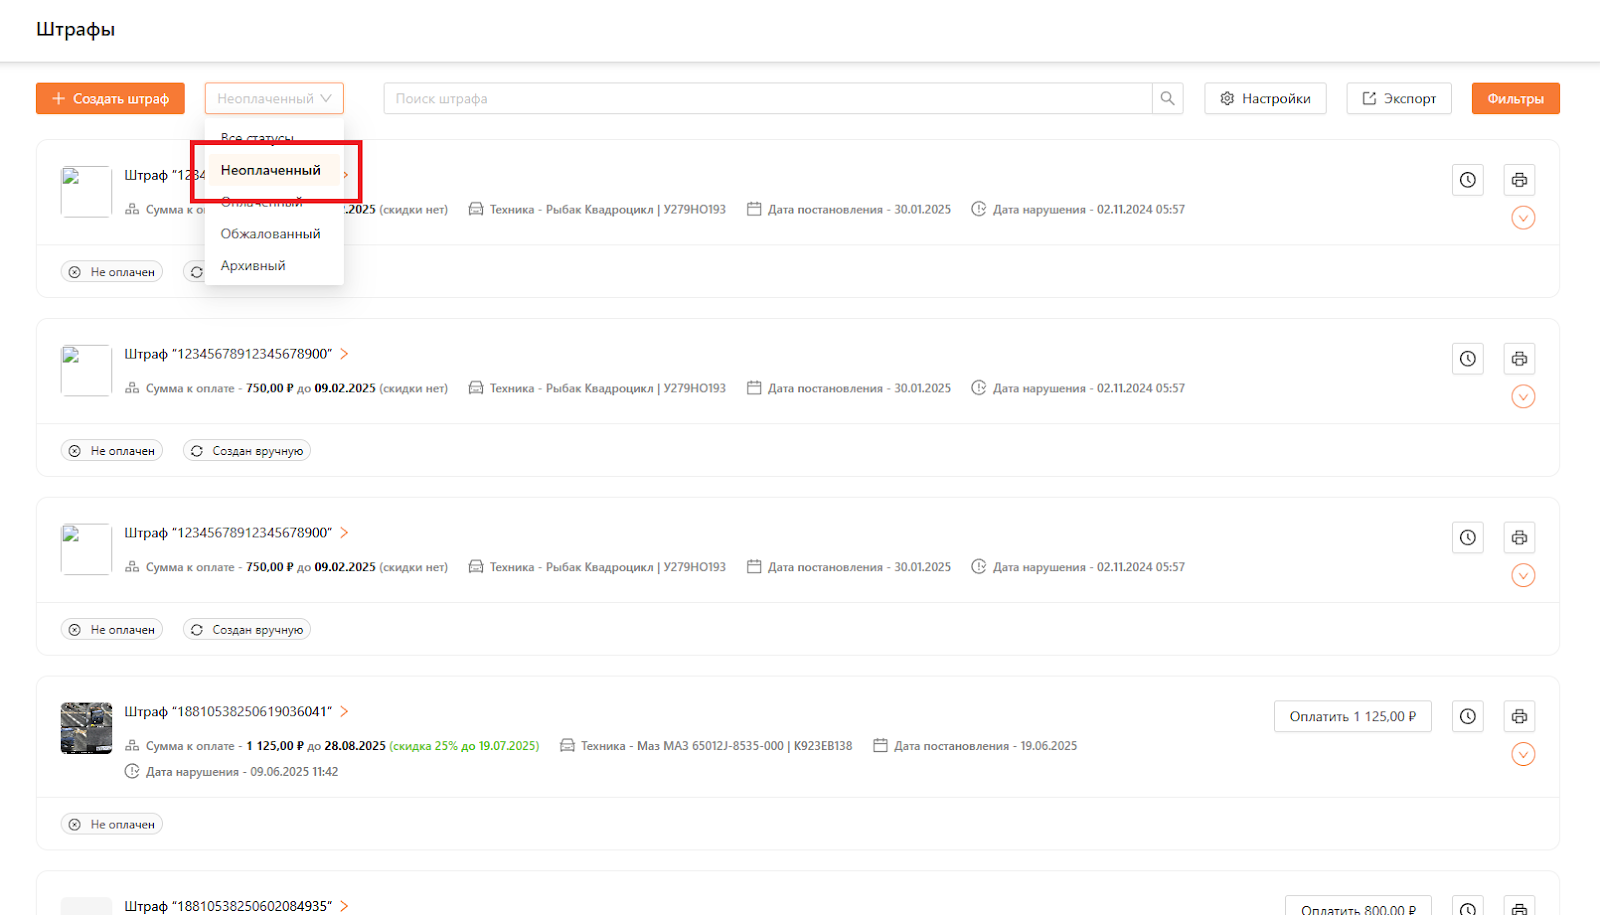Click clock icon on second fine card
The width and height of the screenshot is (1600, 915).
(1467, 359)
